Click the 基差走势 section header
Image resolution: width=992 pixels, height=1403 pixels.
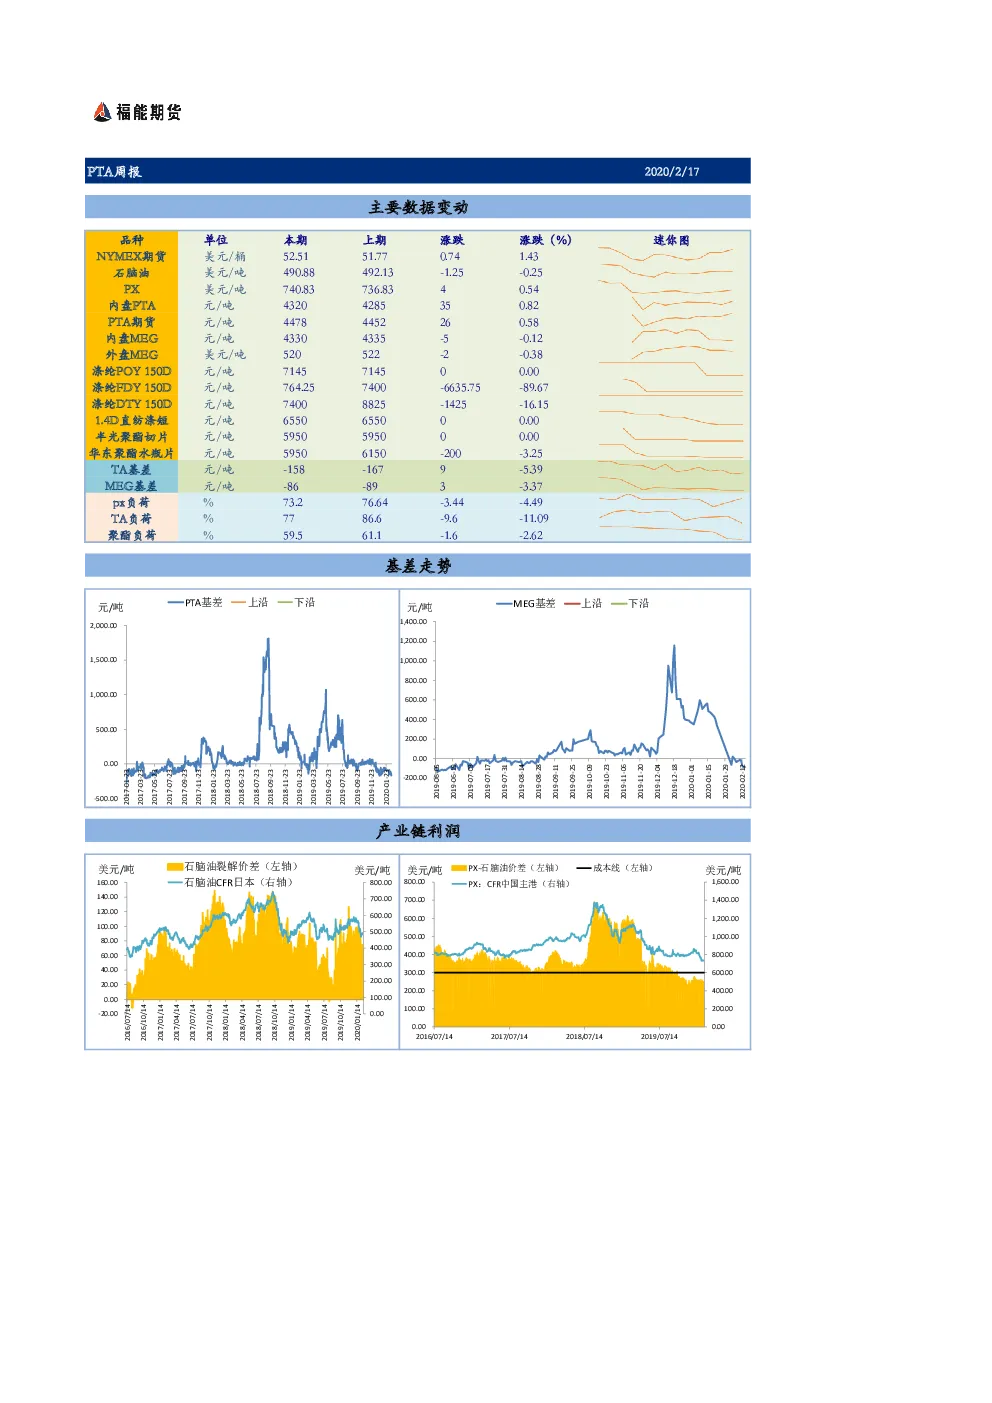tap(418, 566)
